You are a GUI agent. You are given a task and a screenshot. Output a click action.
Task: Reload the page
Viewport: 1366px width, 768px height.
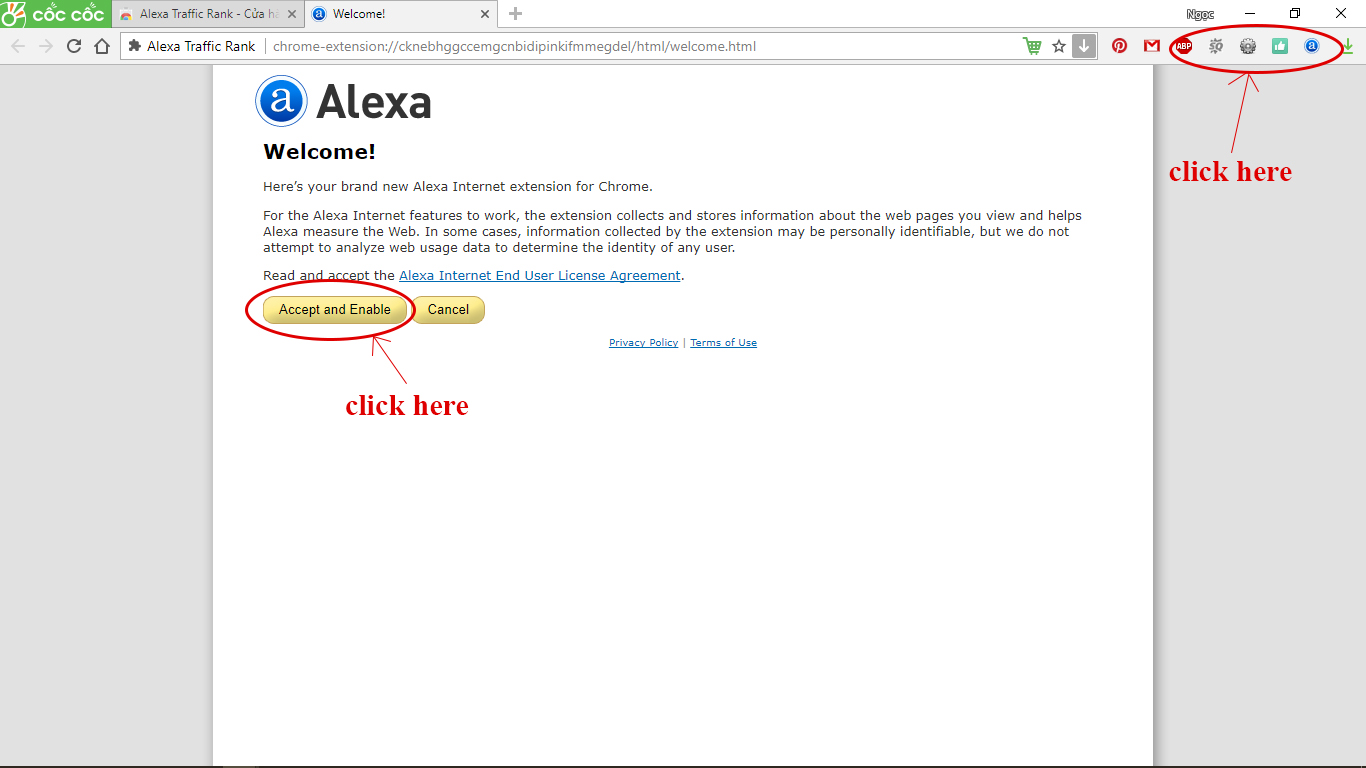74,46
